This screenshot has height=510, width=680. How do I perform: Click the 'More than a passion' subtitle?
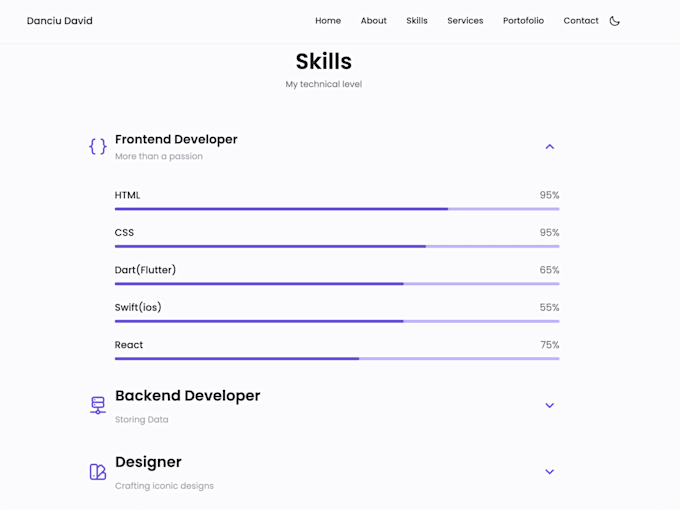(x=159, y=156)
